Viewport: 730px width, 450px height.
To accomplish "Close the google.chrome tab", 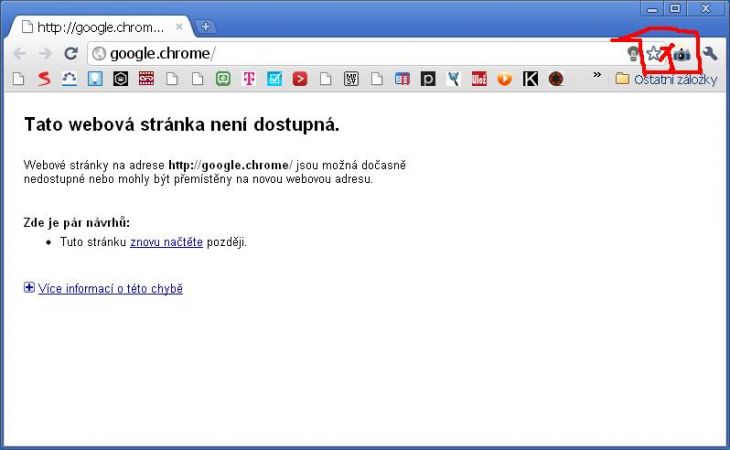I will pos(179,27).
